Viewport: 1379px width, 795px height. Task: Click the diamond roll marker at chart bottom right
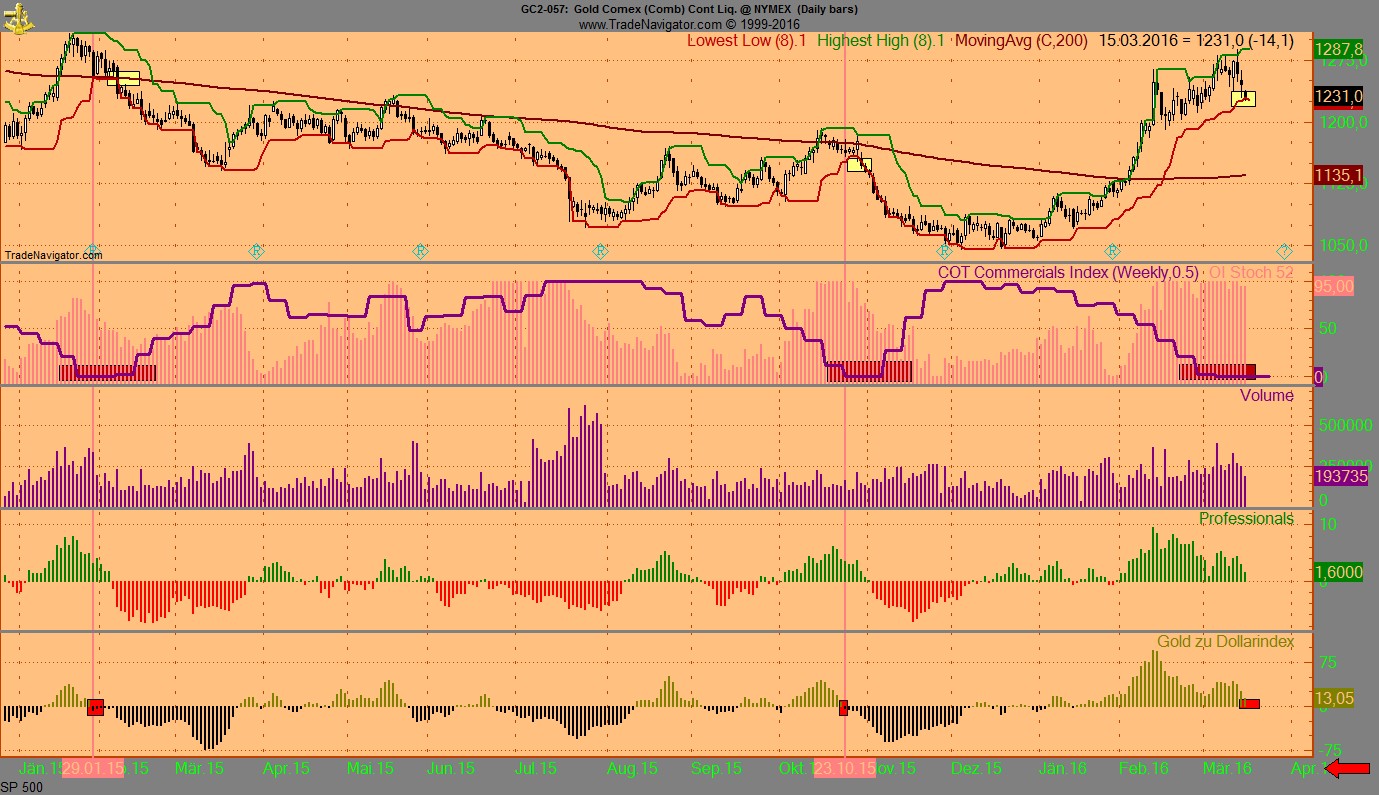click(1286, 250)
